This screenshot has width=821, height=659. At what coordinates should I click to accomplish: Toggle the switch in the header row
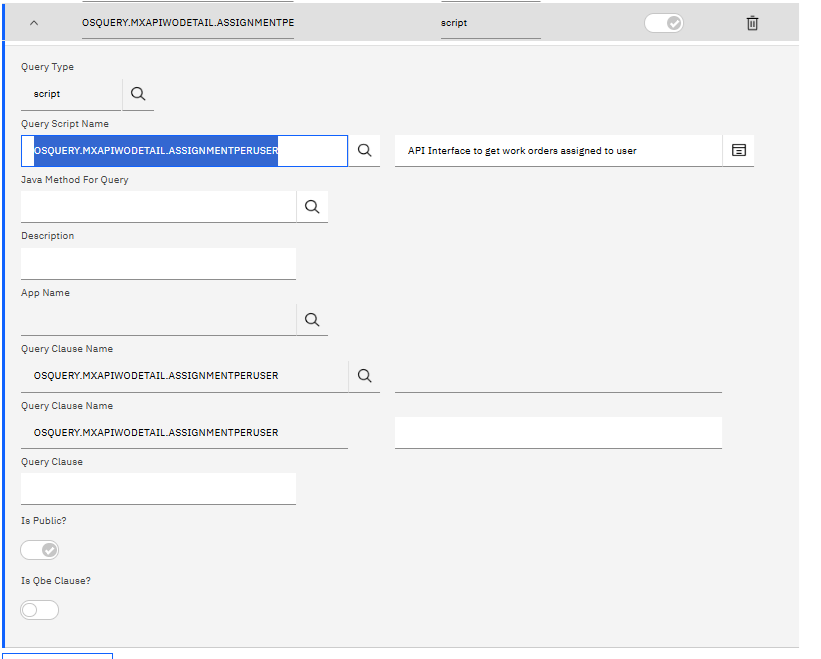(663, 23)
